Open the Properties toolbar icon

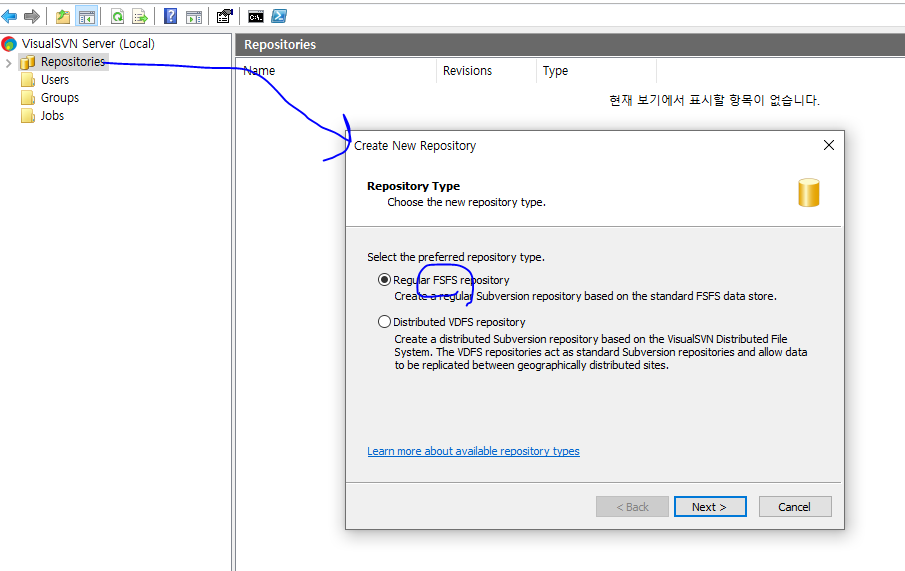point(225,16)
